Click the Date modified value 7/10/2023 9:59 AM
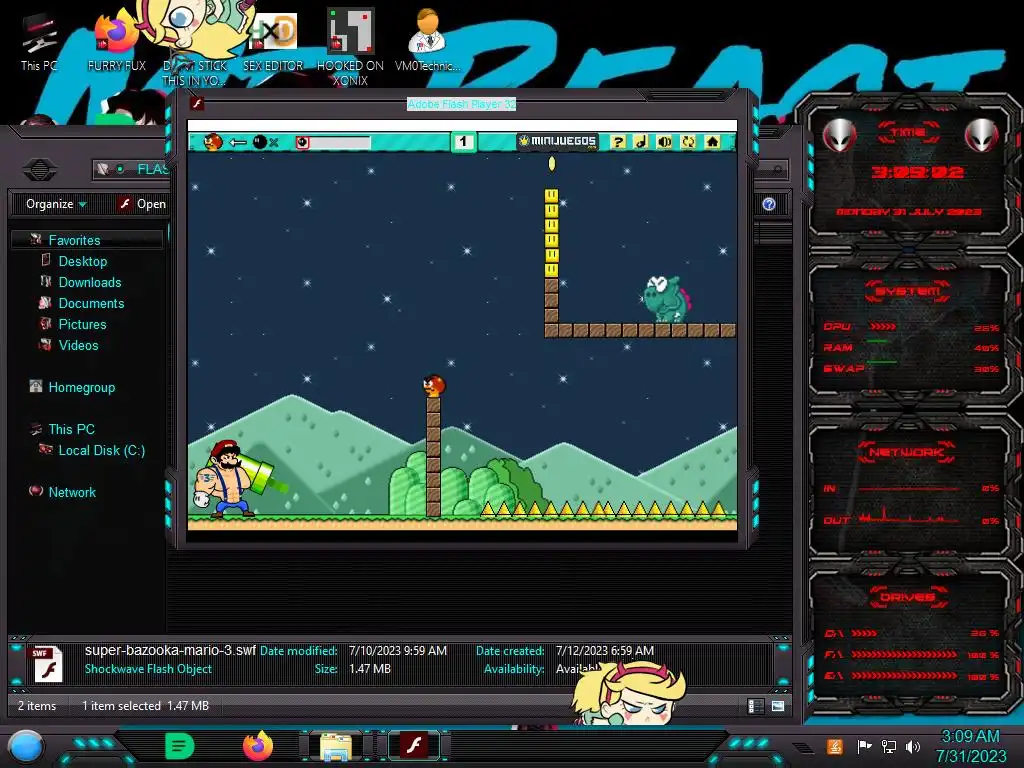The image size is (1024, 768). pos(398,650)
